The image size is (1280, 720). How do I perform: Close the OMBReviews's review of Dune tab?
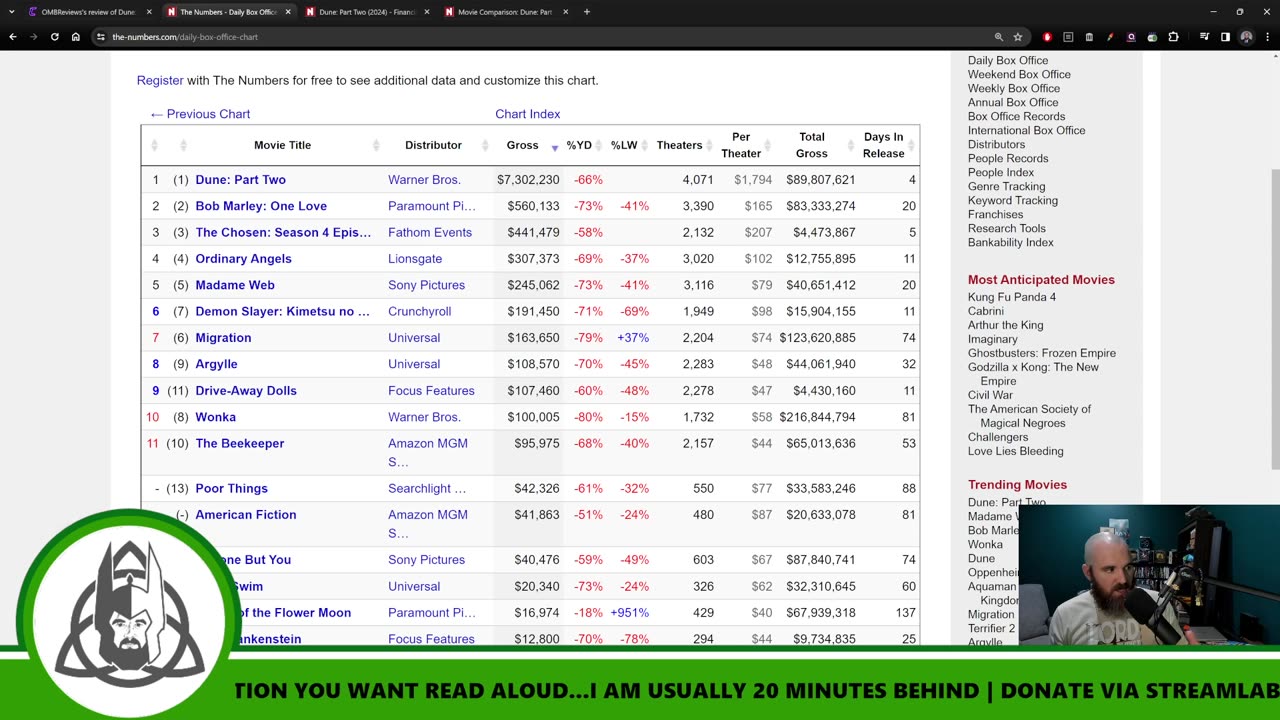(x=149, y=12)
